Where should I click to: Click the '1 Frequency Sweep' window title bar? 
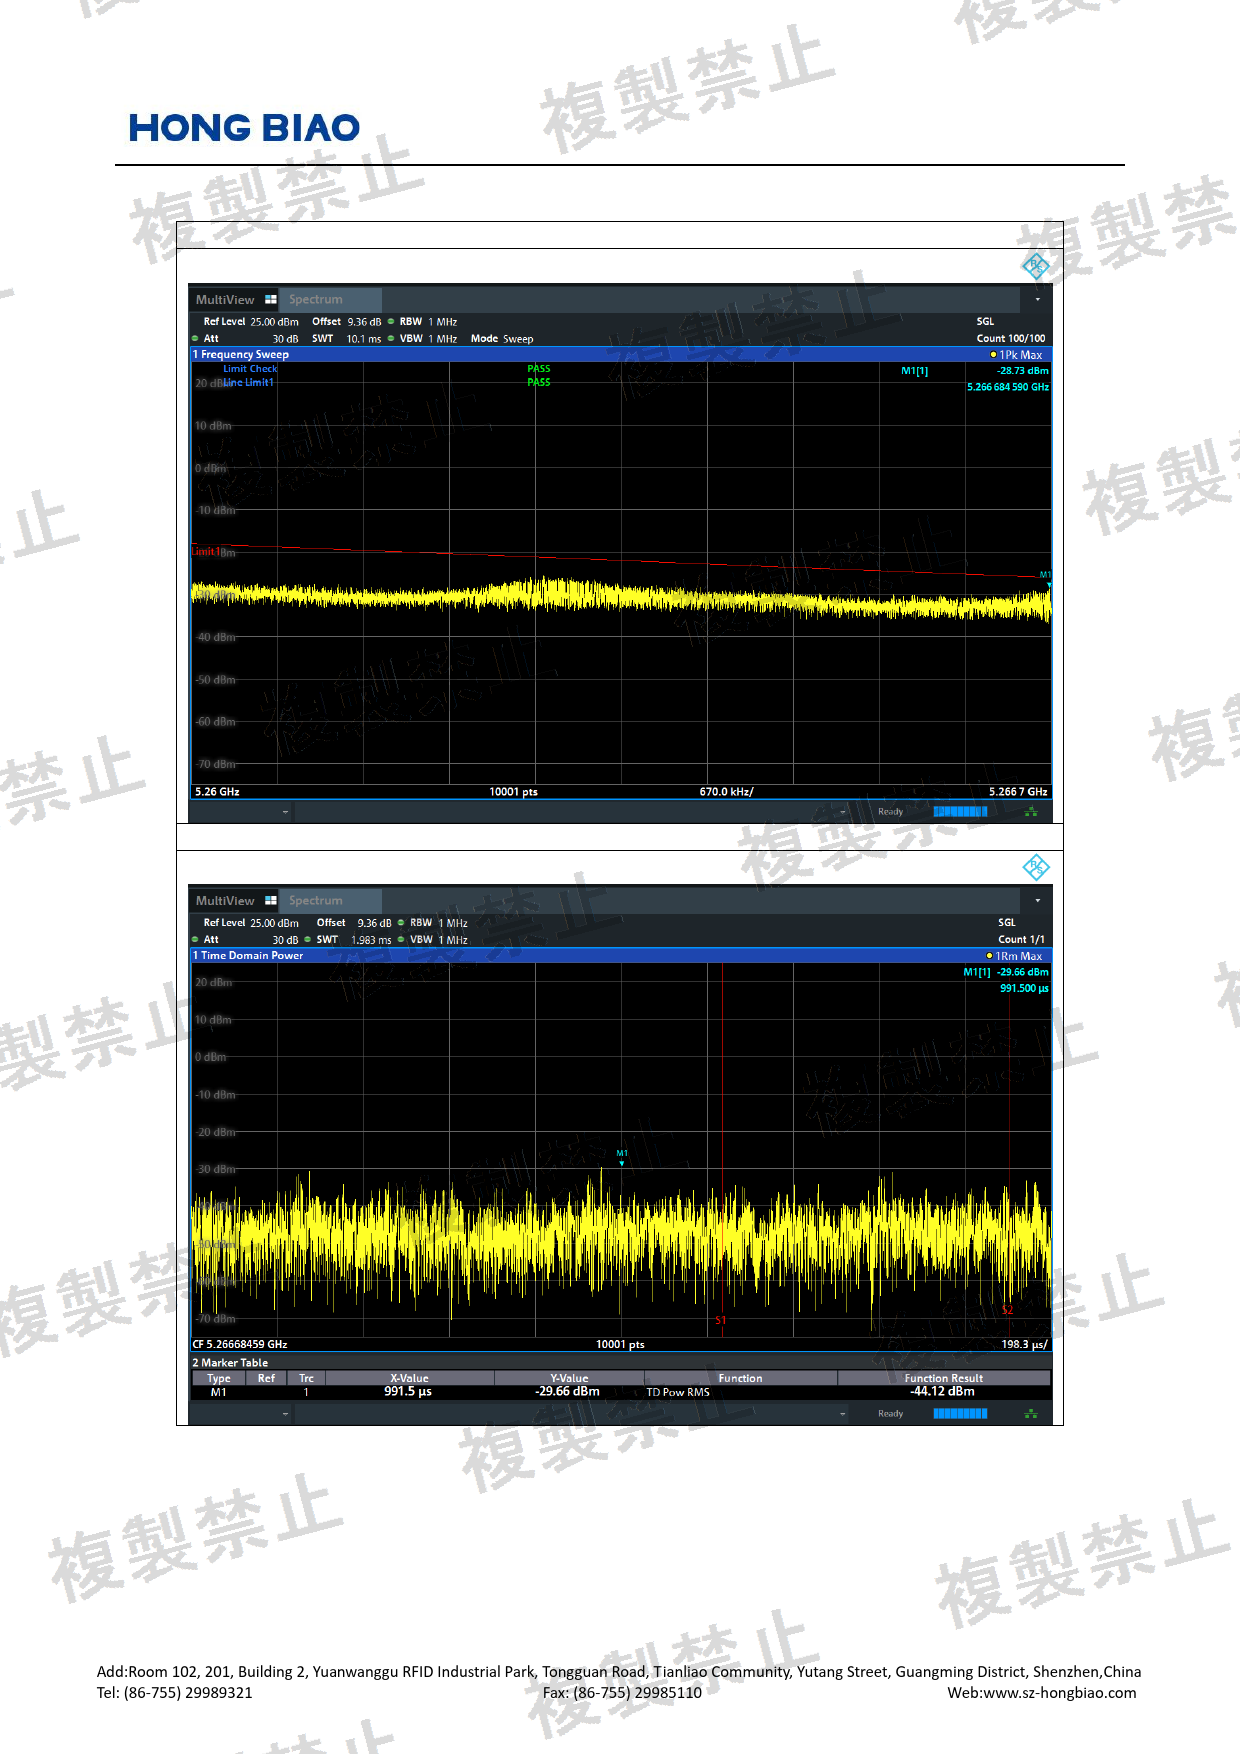(620, 355)
